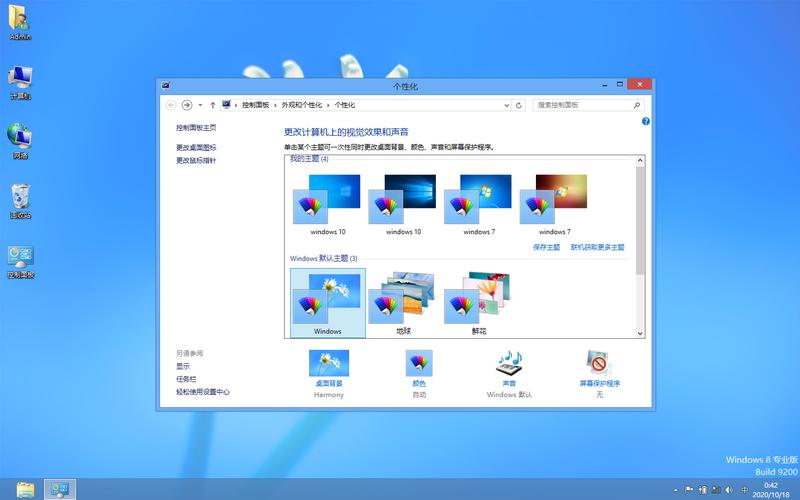Click the theme list scroll-up arrow
This screenshot has width=800, height=500.
[x=640, y=161]
